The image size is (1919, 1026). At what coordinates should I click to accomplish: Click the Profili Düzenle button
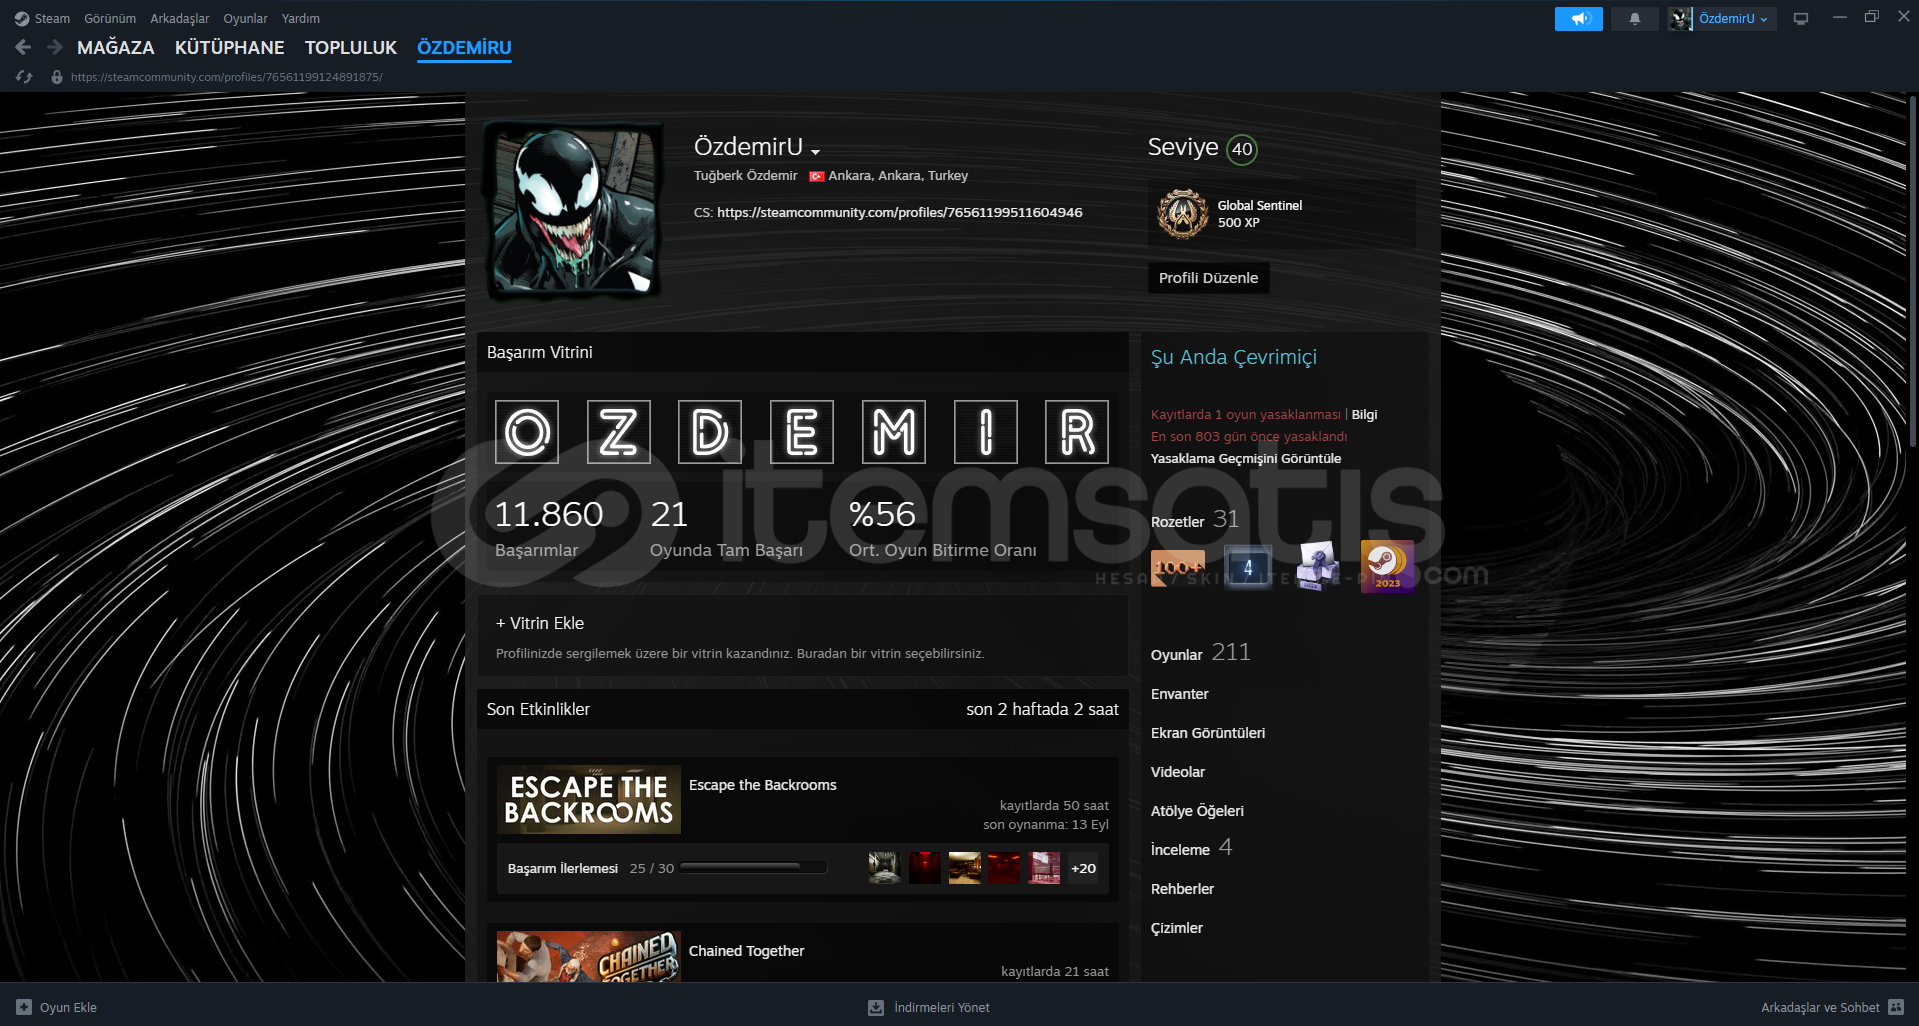click(x=1208, y=278)
